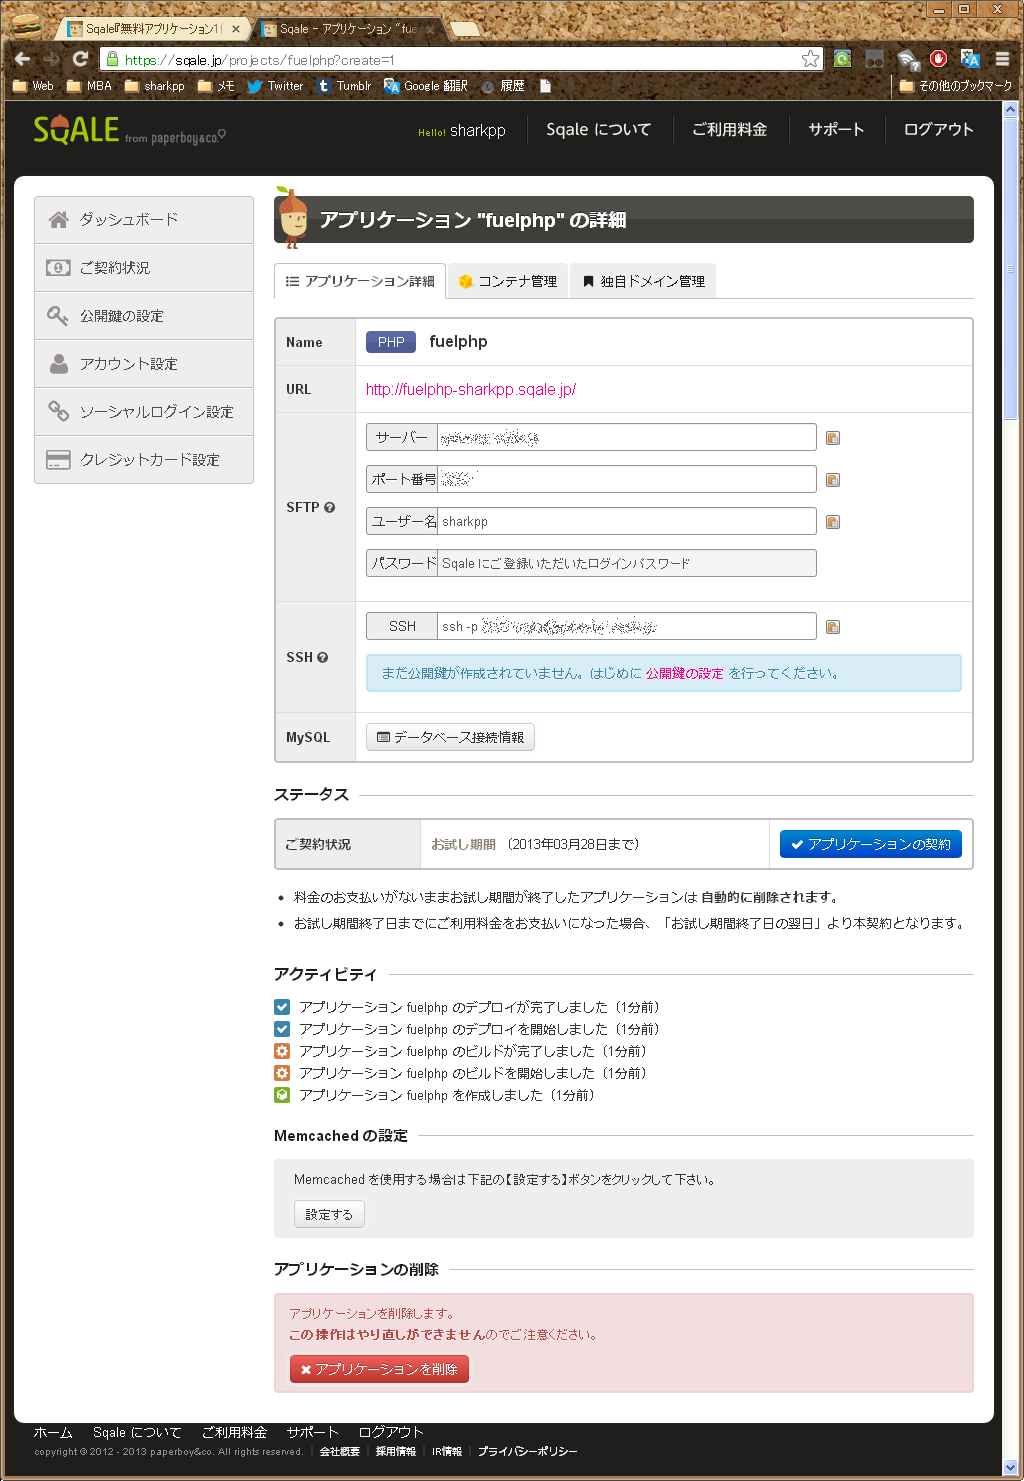The image size is (1024, 1481).
Task: Open 会社概要 in the footer
Action: click(339, 1451)
